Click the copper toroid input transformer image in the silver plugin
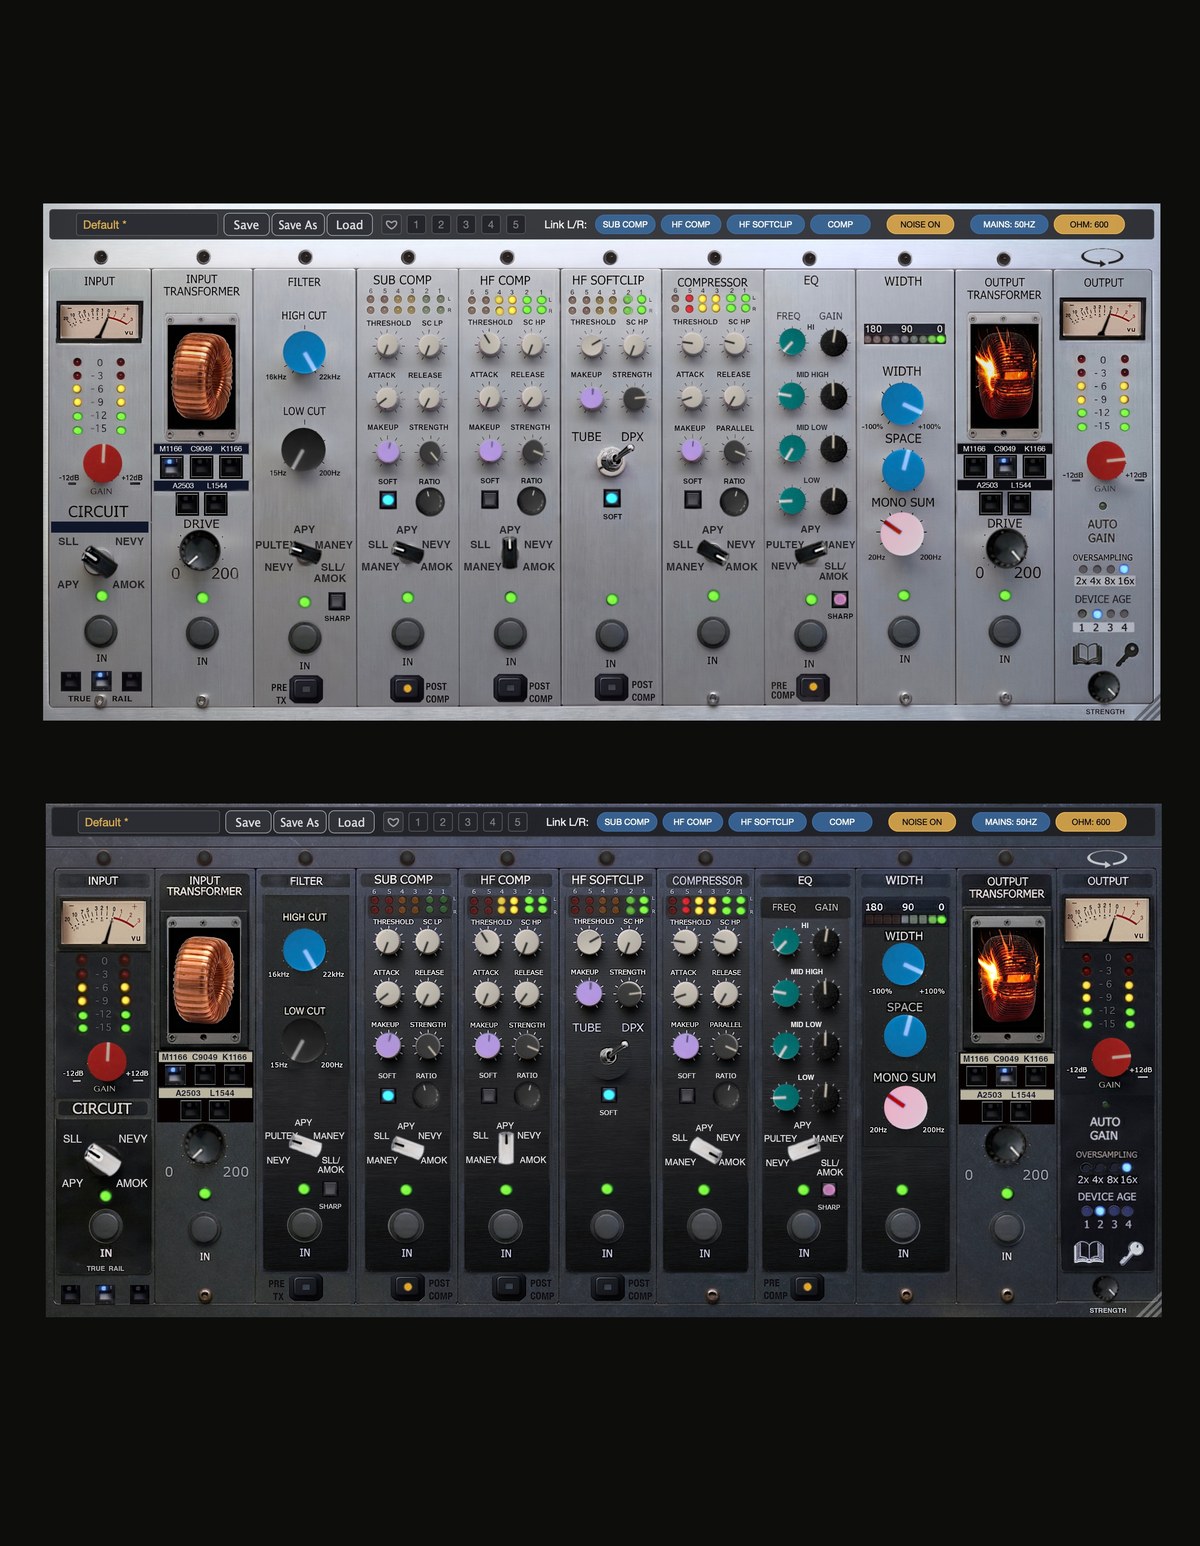Image resolution: width=1200 pixels, height=1546 pixels. (201, 378)
